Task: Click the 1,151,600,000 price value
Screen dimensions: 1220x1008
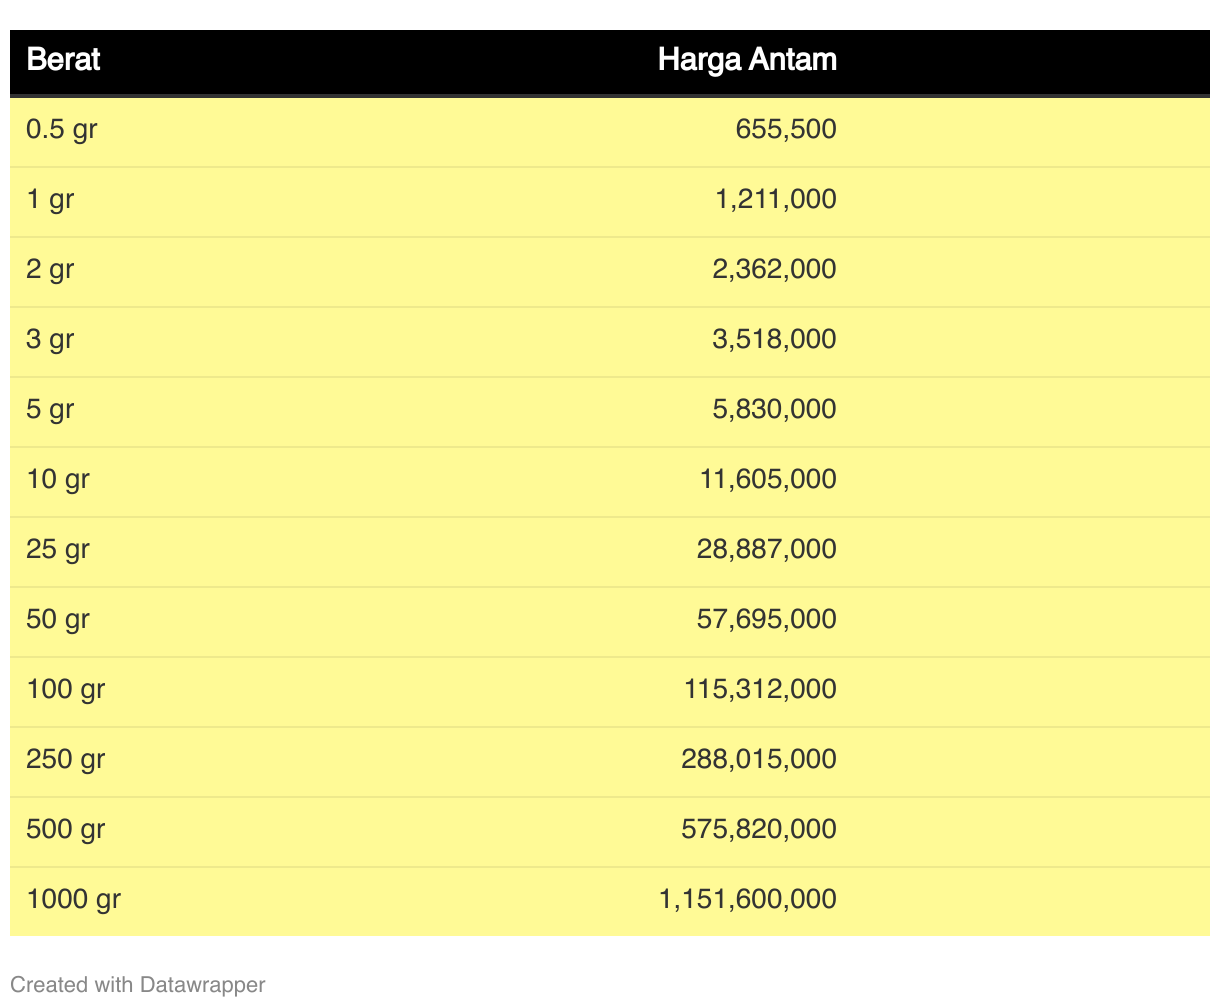Action: (748, 899)
